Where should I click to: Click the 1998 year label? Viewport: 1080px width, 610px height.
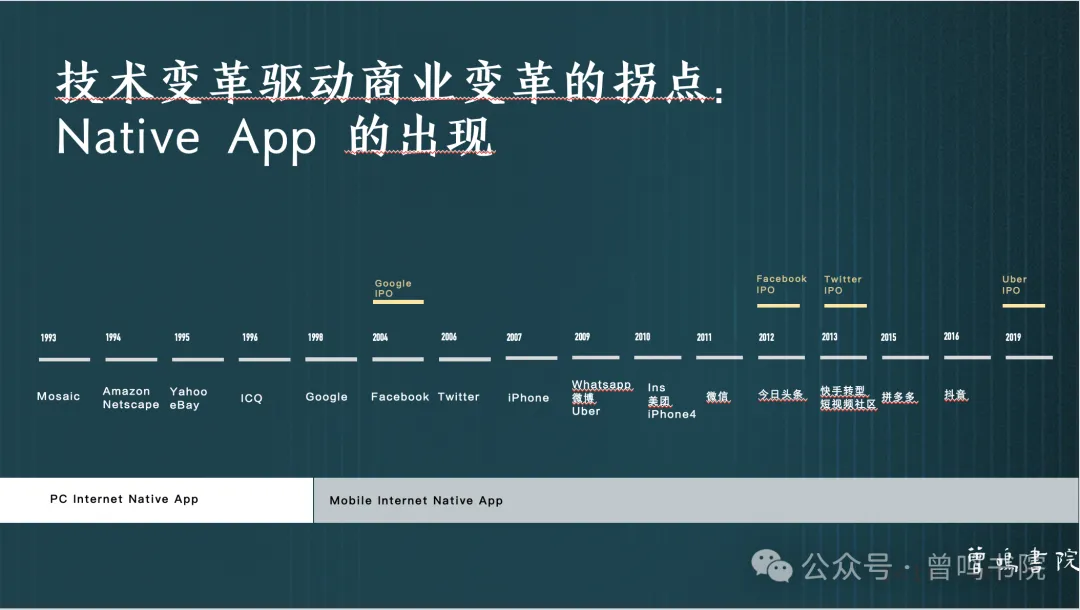click(x=315, y=337)
